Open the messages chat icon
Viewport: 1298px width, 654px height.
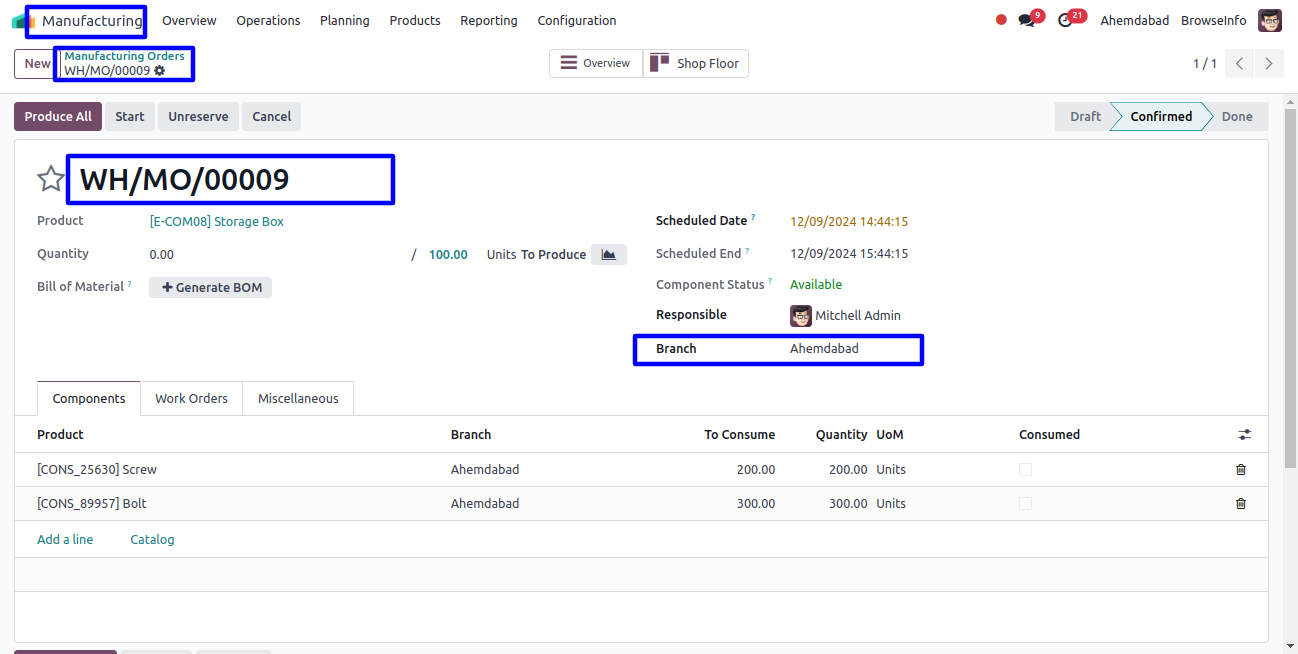(1026, 21)
